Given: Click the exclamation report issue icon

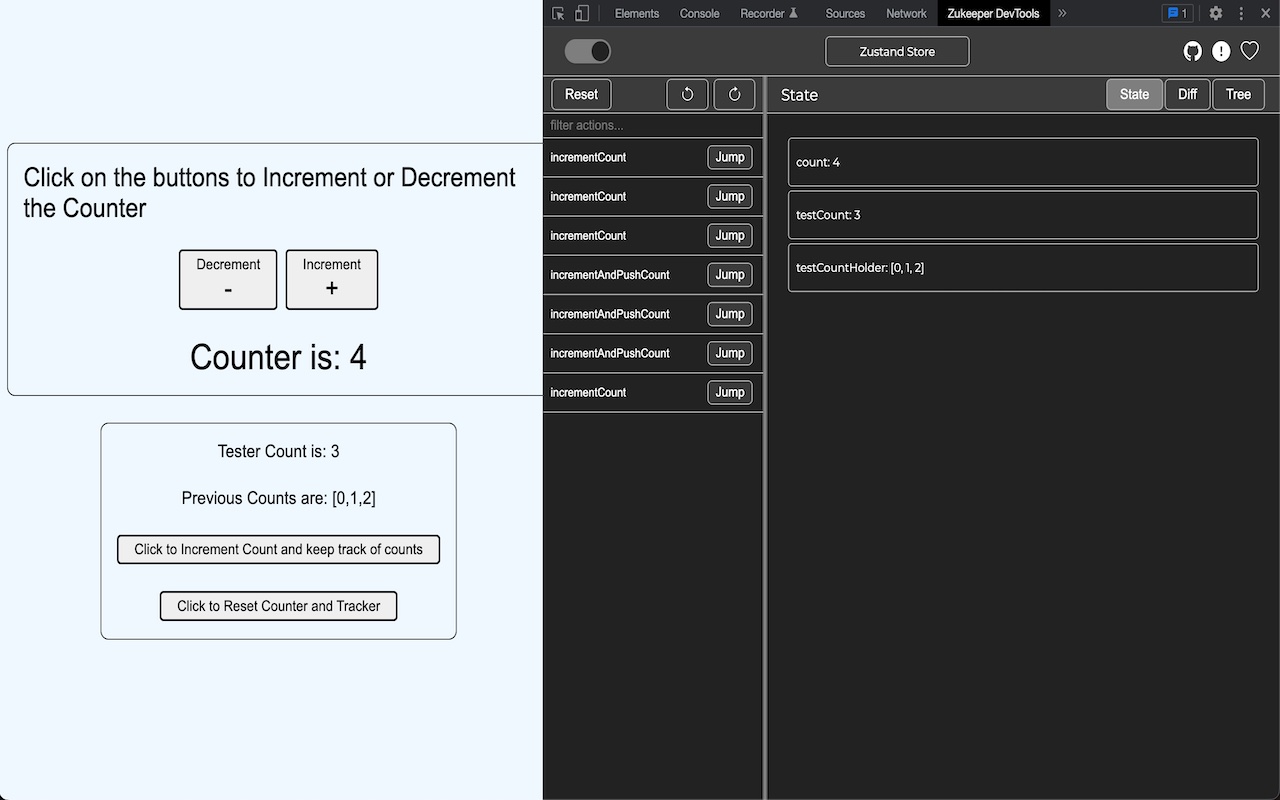Looking at the screenshot, I should coord(1221,51).
